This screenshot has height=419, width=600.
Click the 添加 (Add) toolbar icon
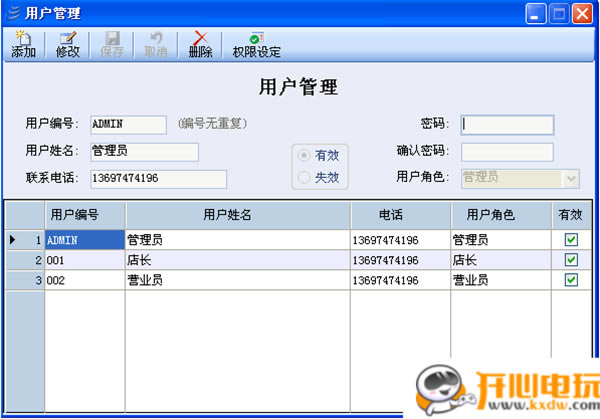click(23, 38)
